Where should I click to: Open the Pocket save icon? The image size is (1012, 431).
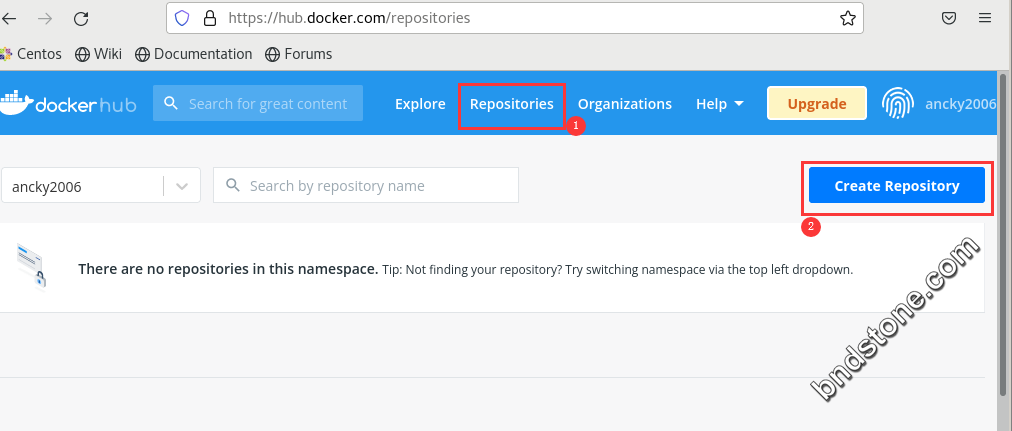point(949,18)
